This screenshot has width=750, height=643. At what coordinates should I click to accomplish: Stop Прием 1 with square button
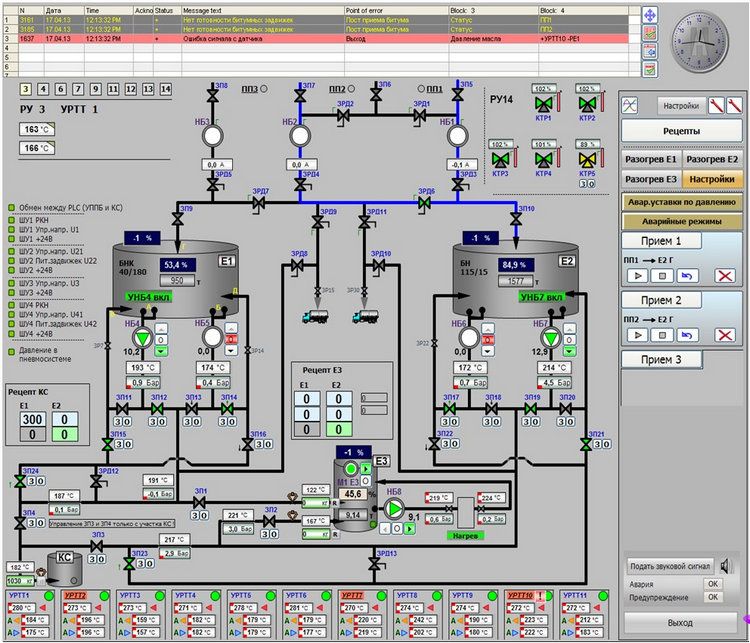click(662, 276)
